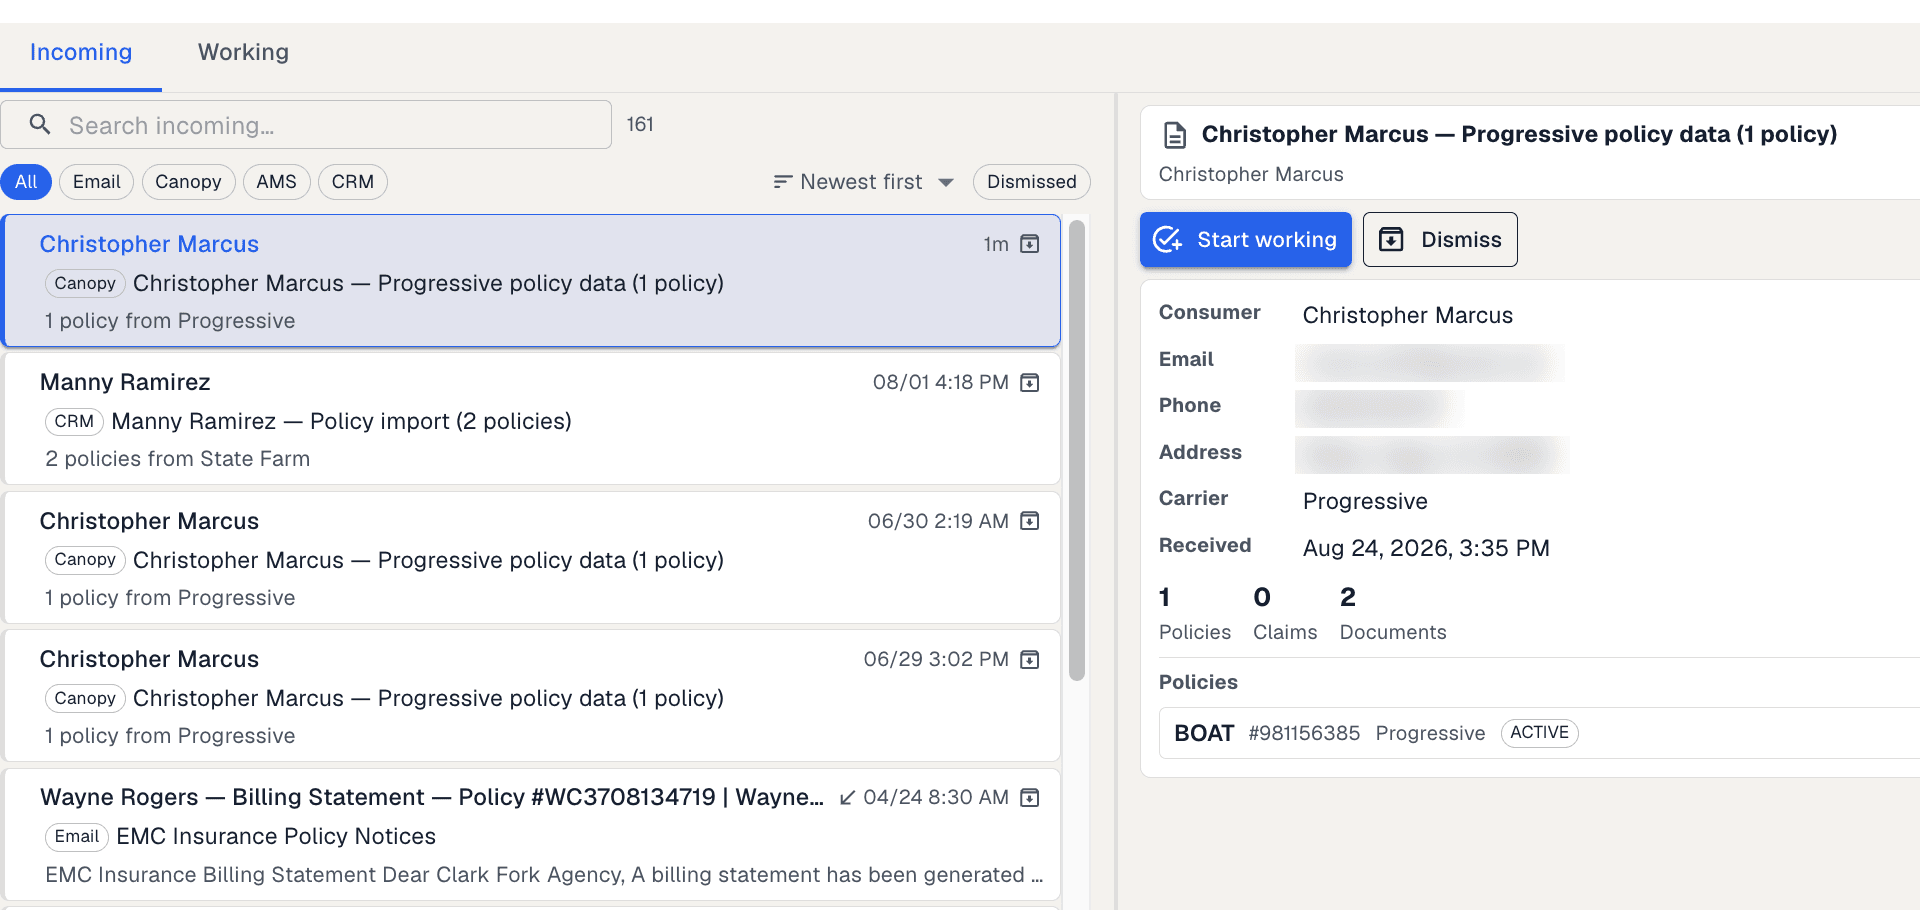Click the incoming list scrollbar
The height and width of the screenshot is (910, 1920).
click(1077, 450)
